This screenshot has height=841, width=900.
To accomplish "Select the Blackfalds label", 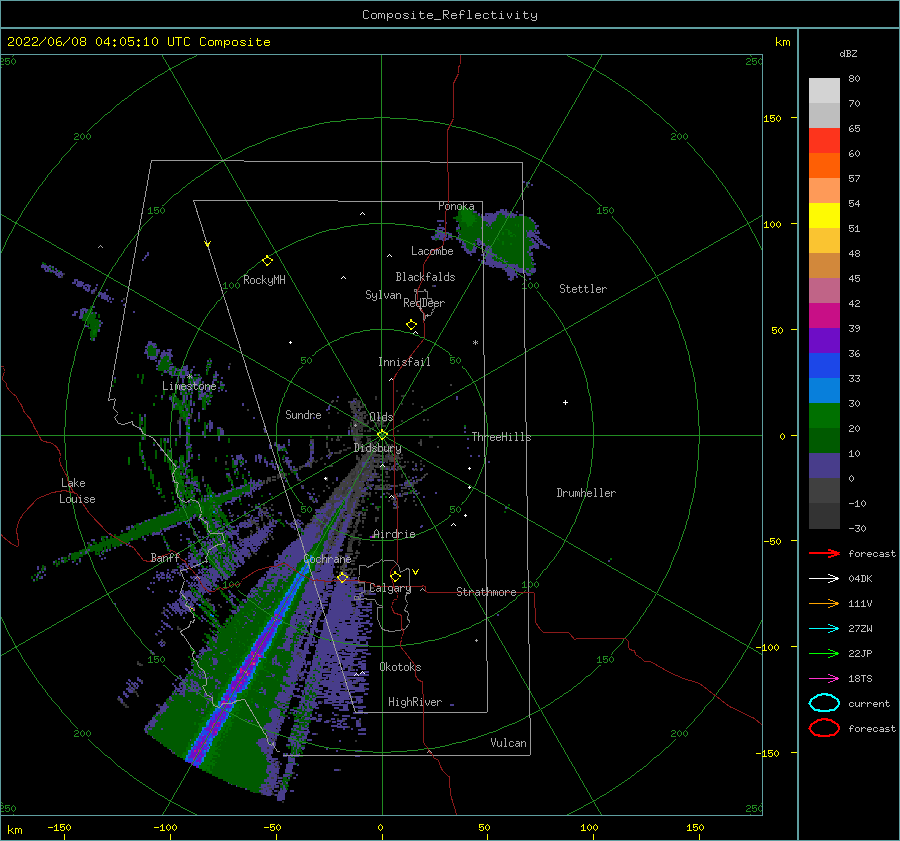I will click(425, 277).
